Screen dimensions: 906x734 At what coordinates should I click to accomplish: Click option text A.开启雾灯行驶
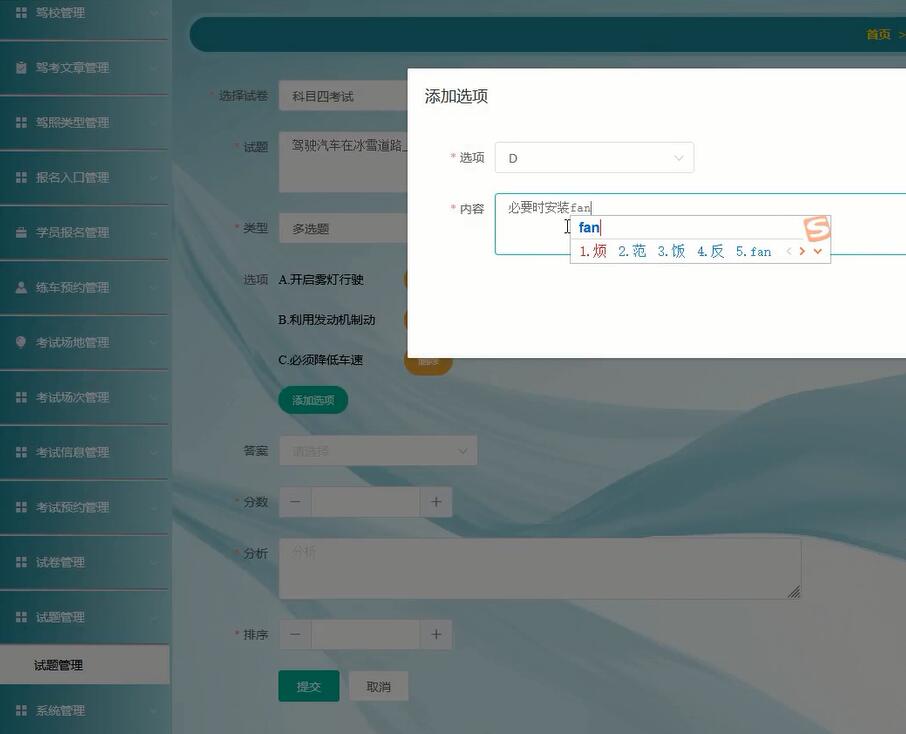321,280
